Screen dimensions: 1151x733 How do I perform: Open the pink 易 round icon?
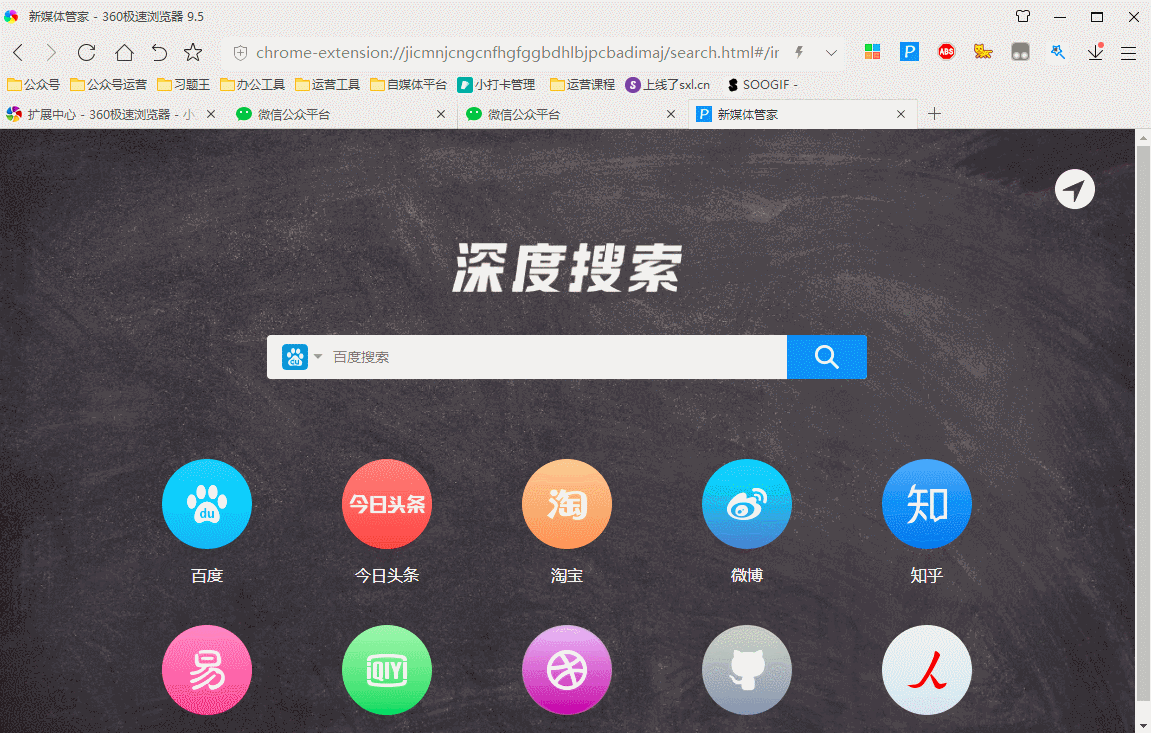[x=207, y=670]
